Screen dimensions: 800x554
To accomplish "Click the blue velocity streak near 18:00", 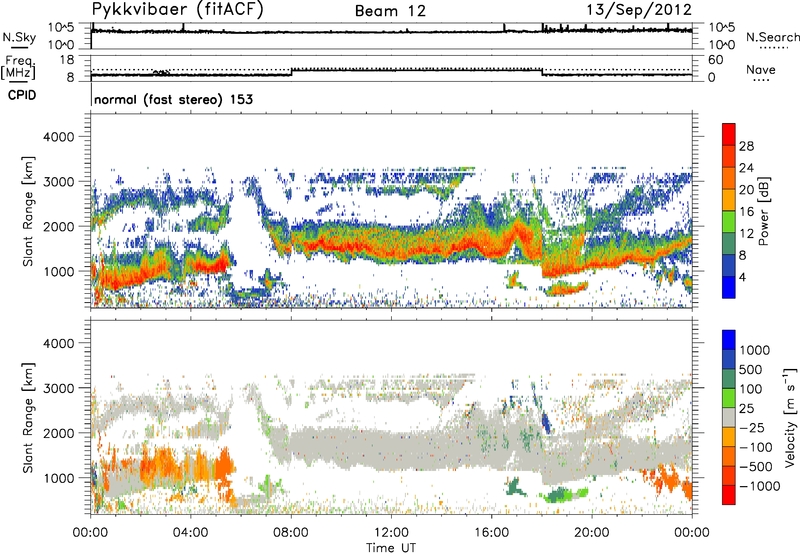I will click(546, 422).
